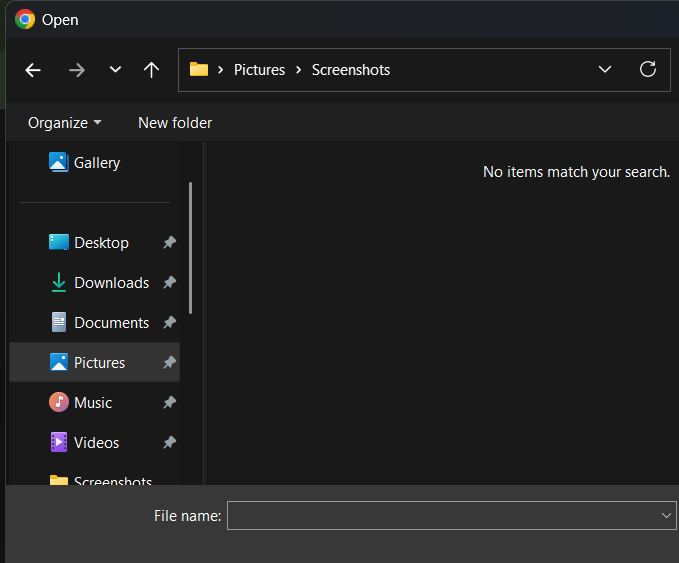Go up one folder level
Image resolution: width=679 pixels, height=563 pixels.
(x=151, y=70)
